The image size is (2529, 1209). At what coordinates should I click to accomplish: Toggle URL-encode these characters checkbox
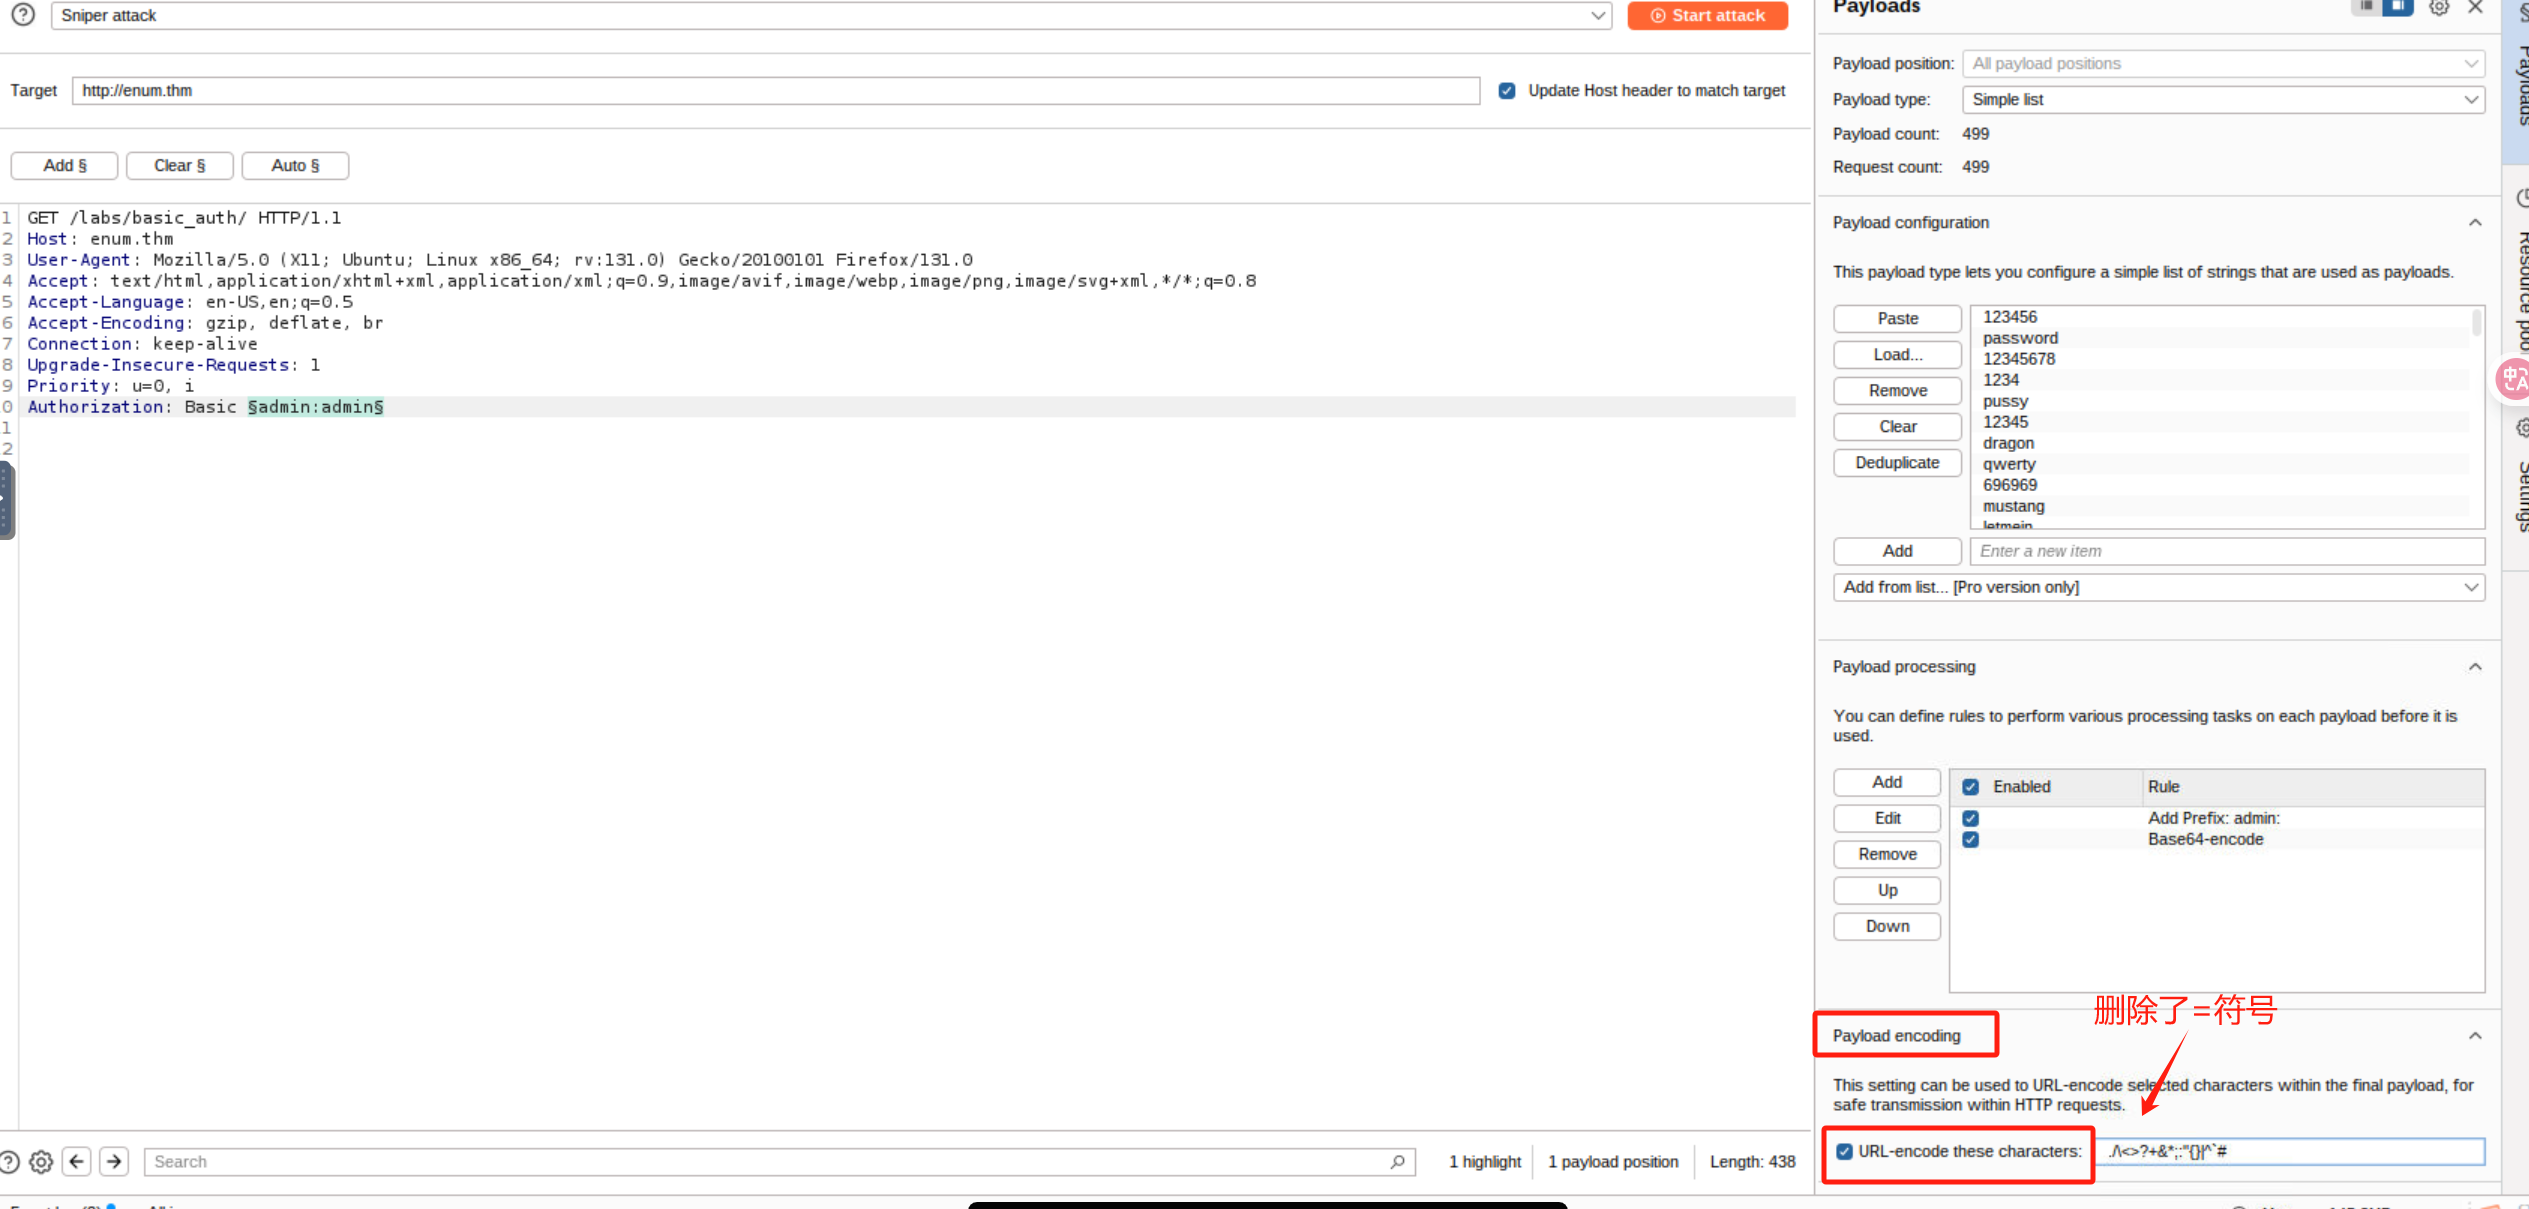point(1845,1151)
